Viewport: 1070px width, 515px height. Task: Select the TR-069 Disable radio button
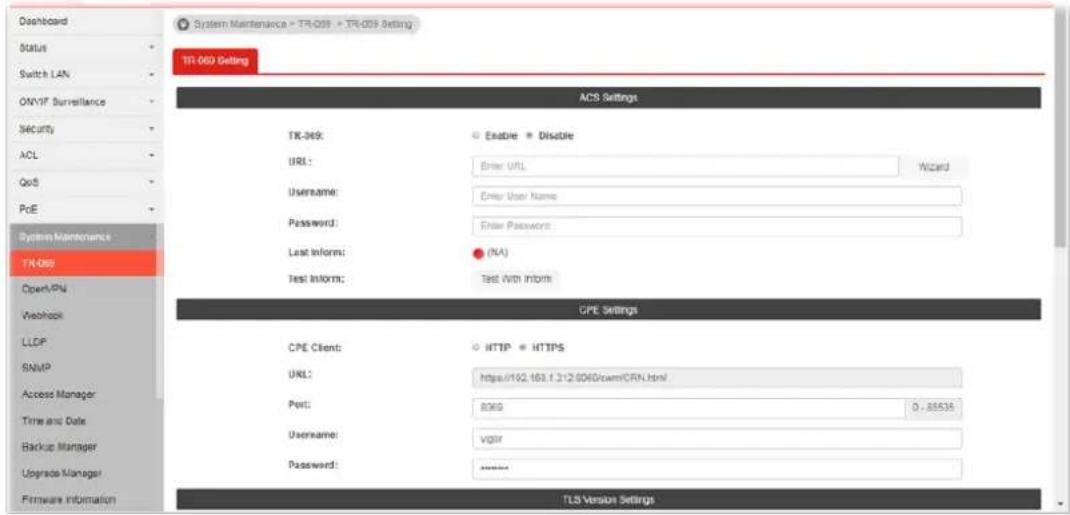(529, 136)
